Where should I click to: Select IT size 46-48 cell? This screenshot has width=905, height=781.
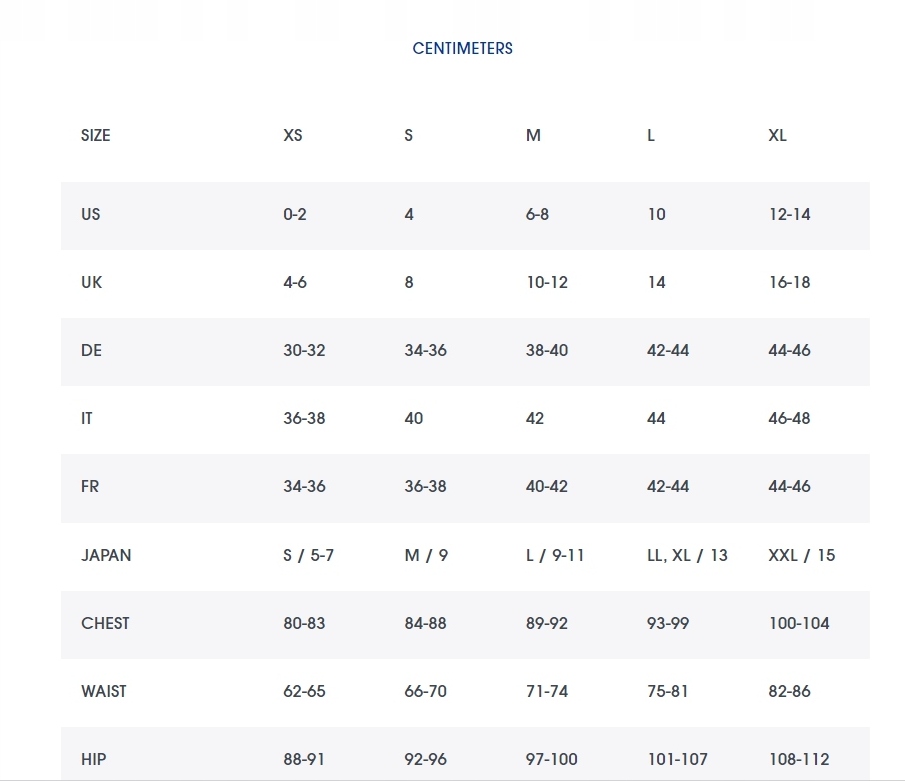(x=789, y=418)
